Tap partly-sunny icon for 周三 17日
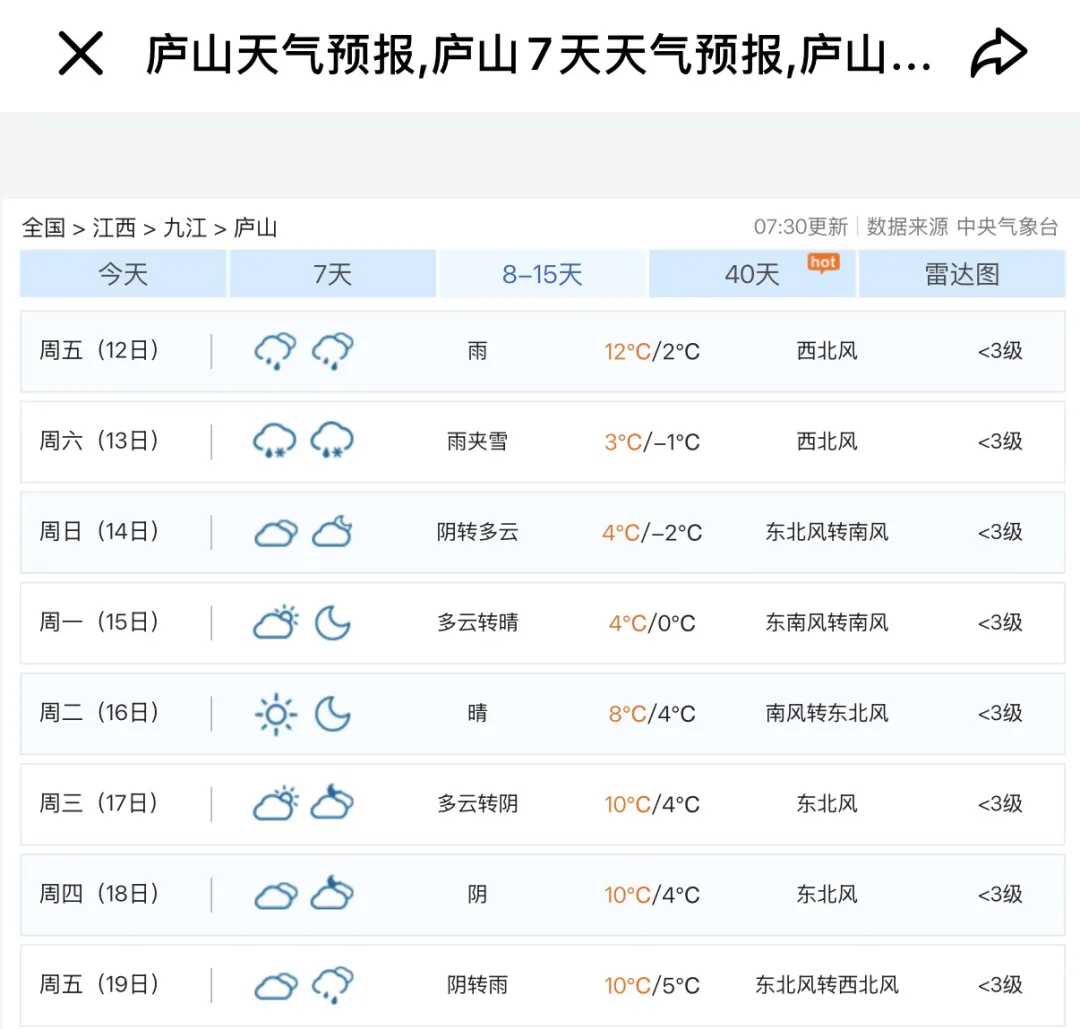 [275, 804]
